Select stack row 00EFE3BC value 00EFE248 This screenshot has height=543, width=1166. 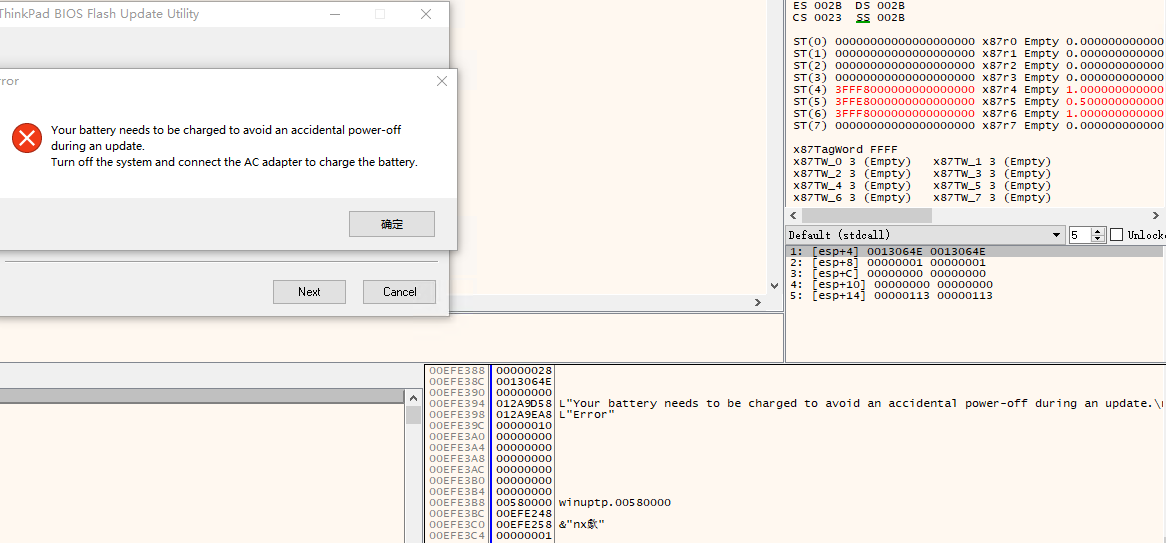(x=795, y=513)
